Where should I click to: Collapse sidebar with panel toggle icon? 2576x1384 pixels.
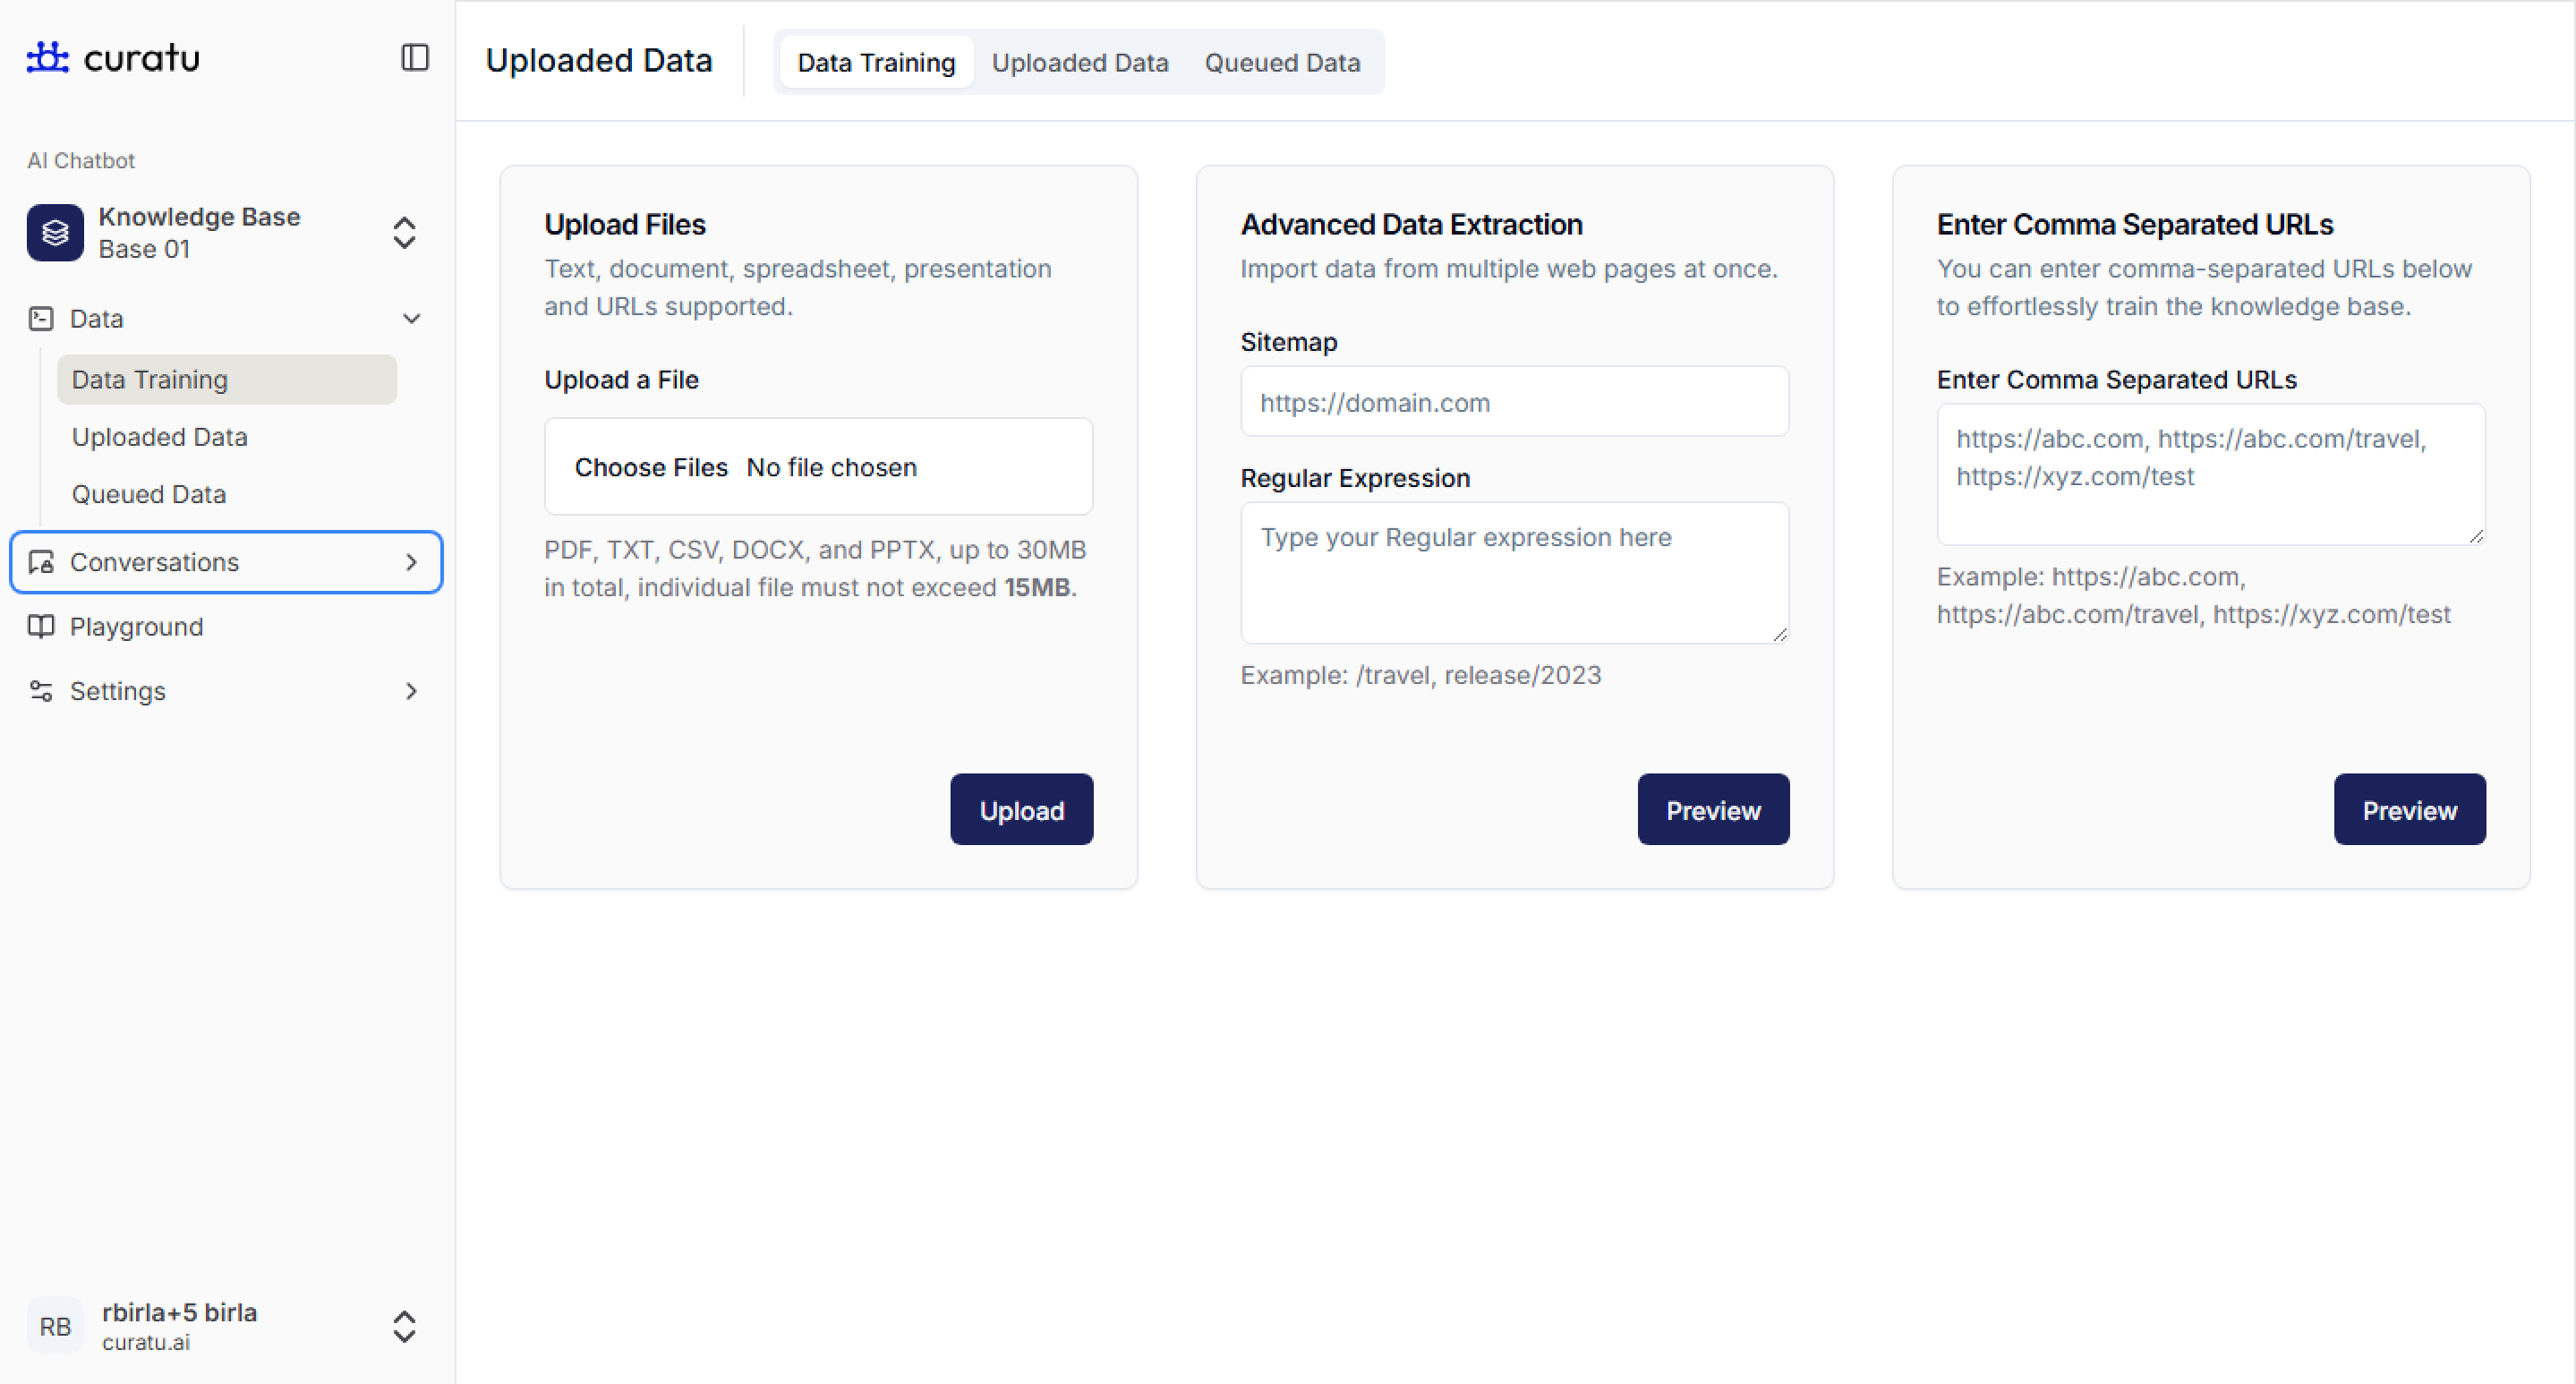pyautogui.click(x=414, y=58)
